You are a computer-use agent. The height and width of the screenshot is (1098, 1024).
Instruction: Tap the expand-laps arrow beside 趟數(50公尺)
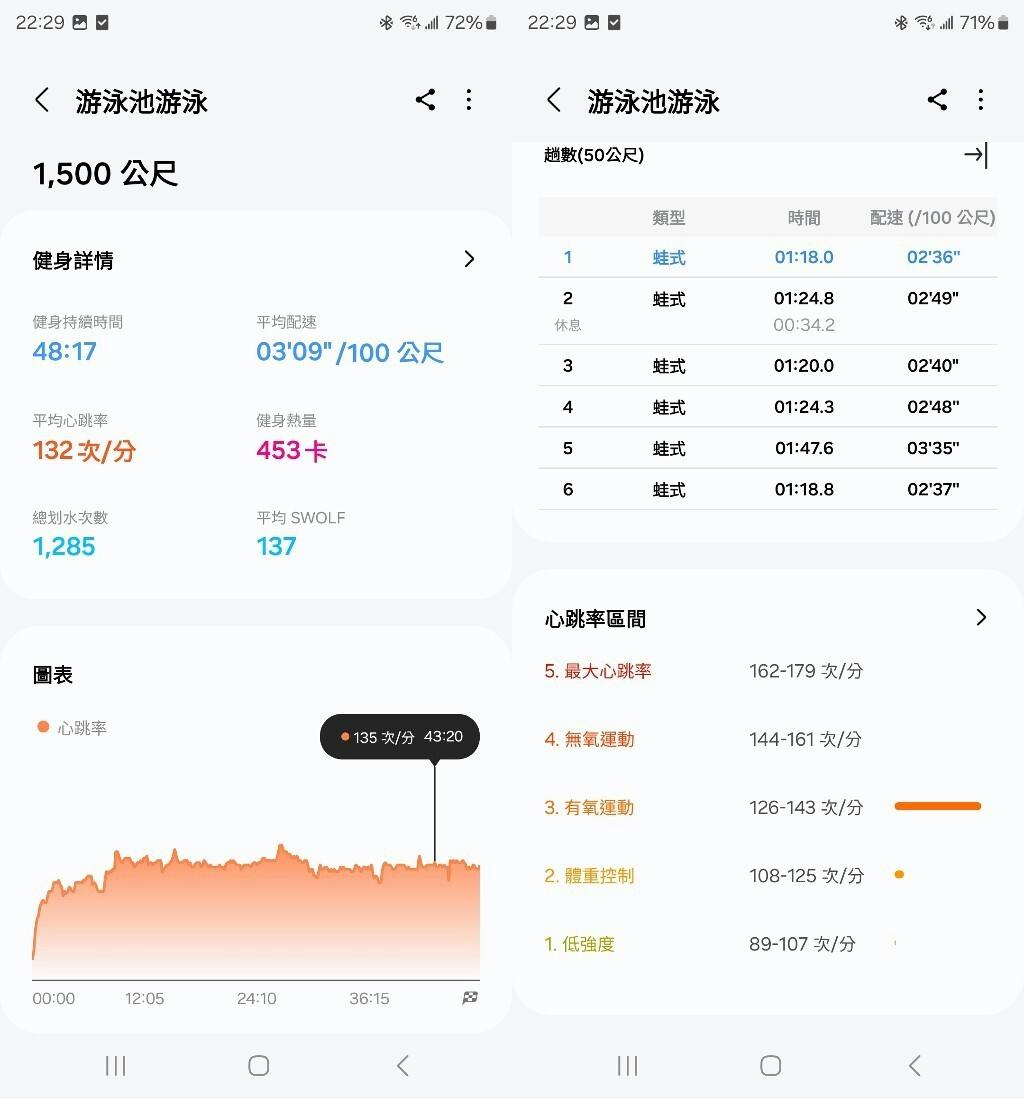(x=976, y=155)
